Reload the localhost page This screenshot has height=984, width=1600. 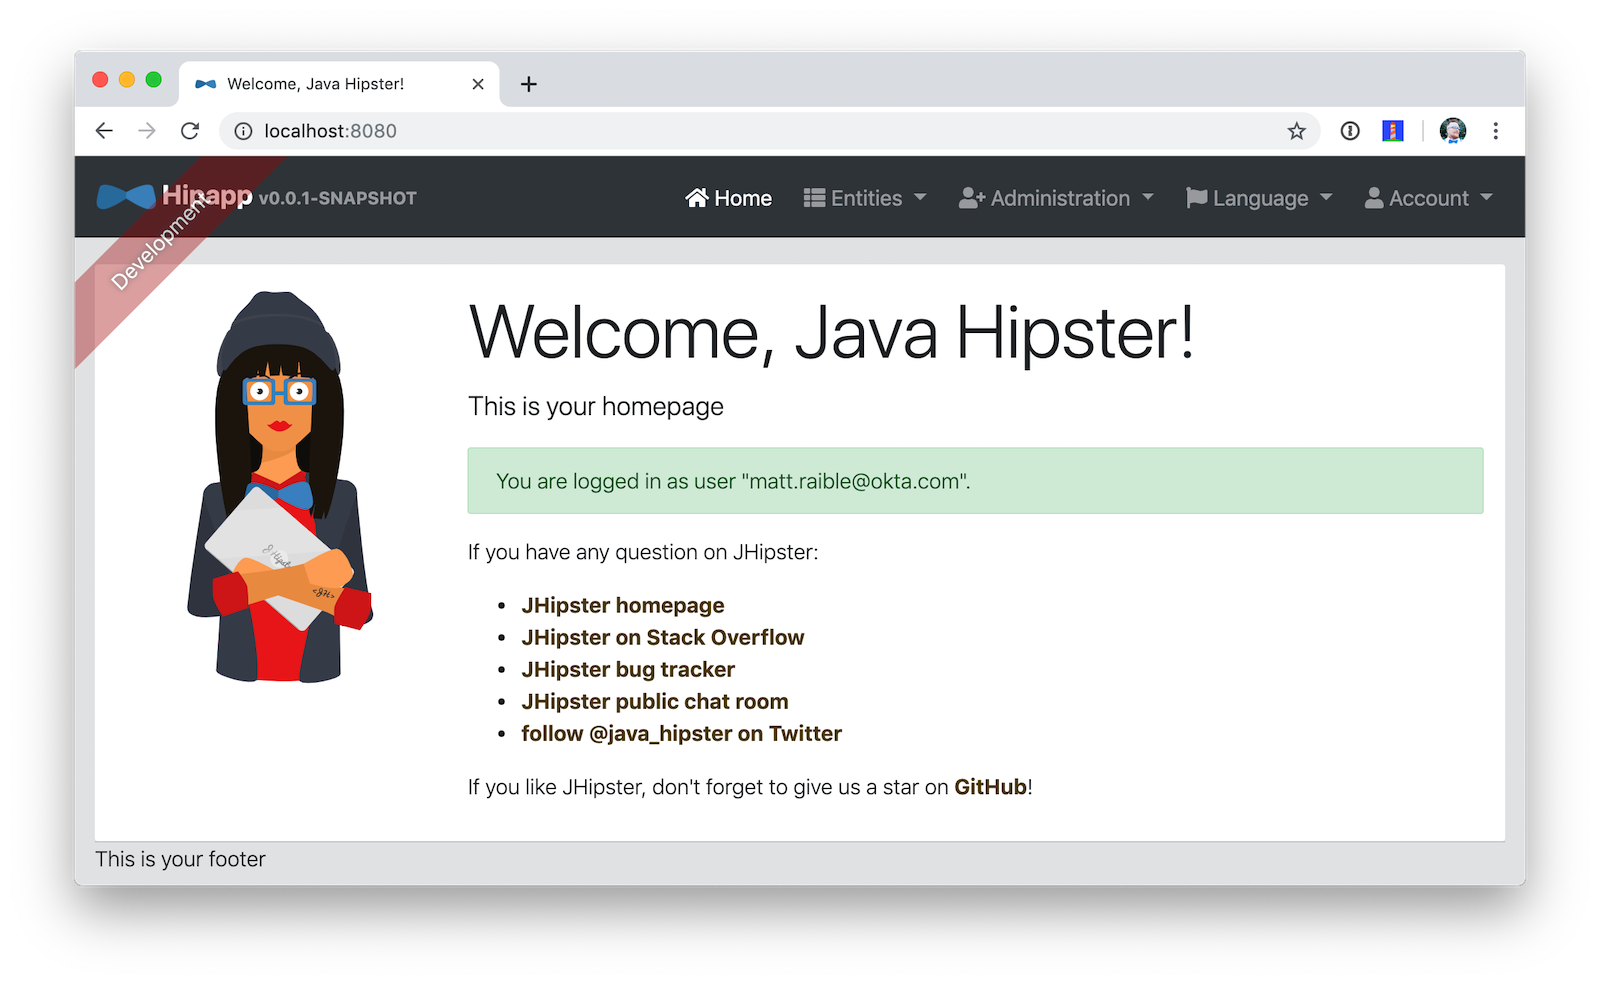tap(190, 131)
